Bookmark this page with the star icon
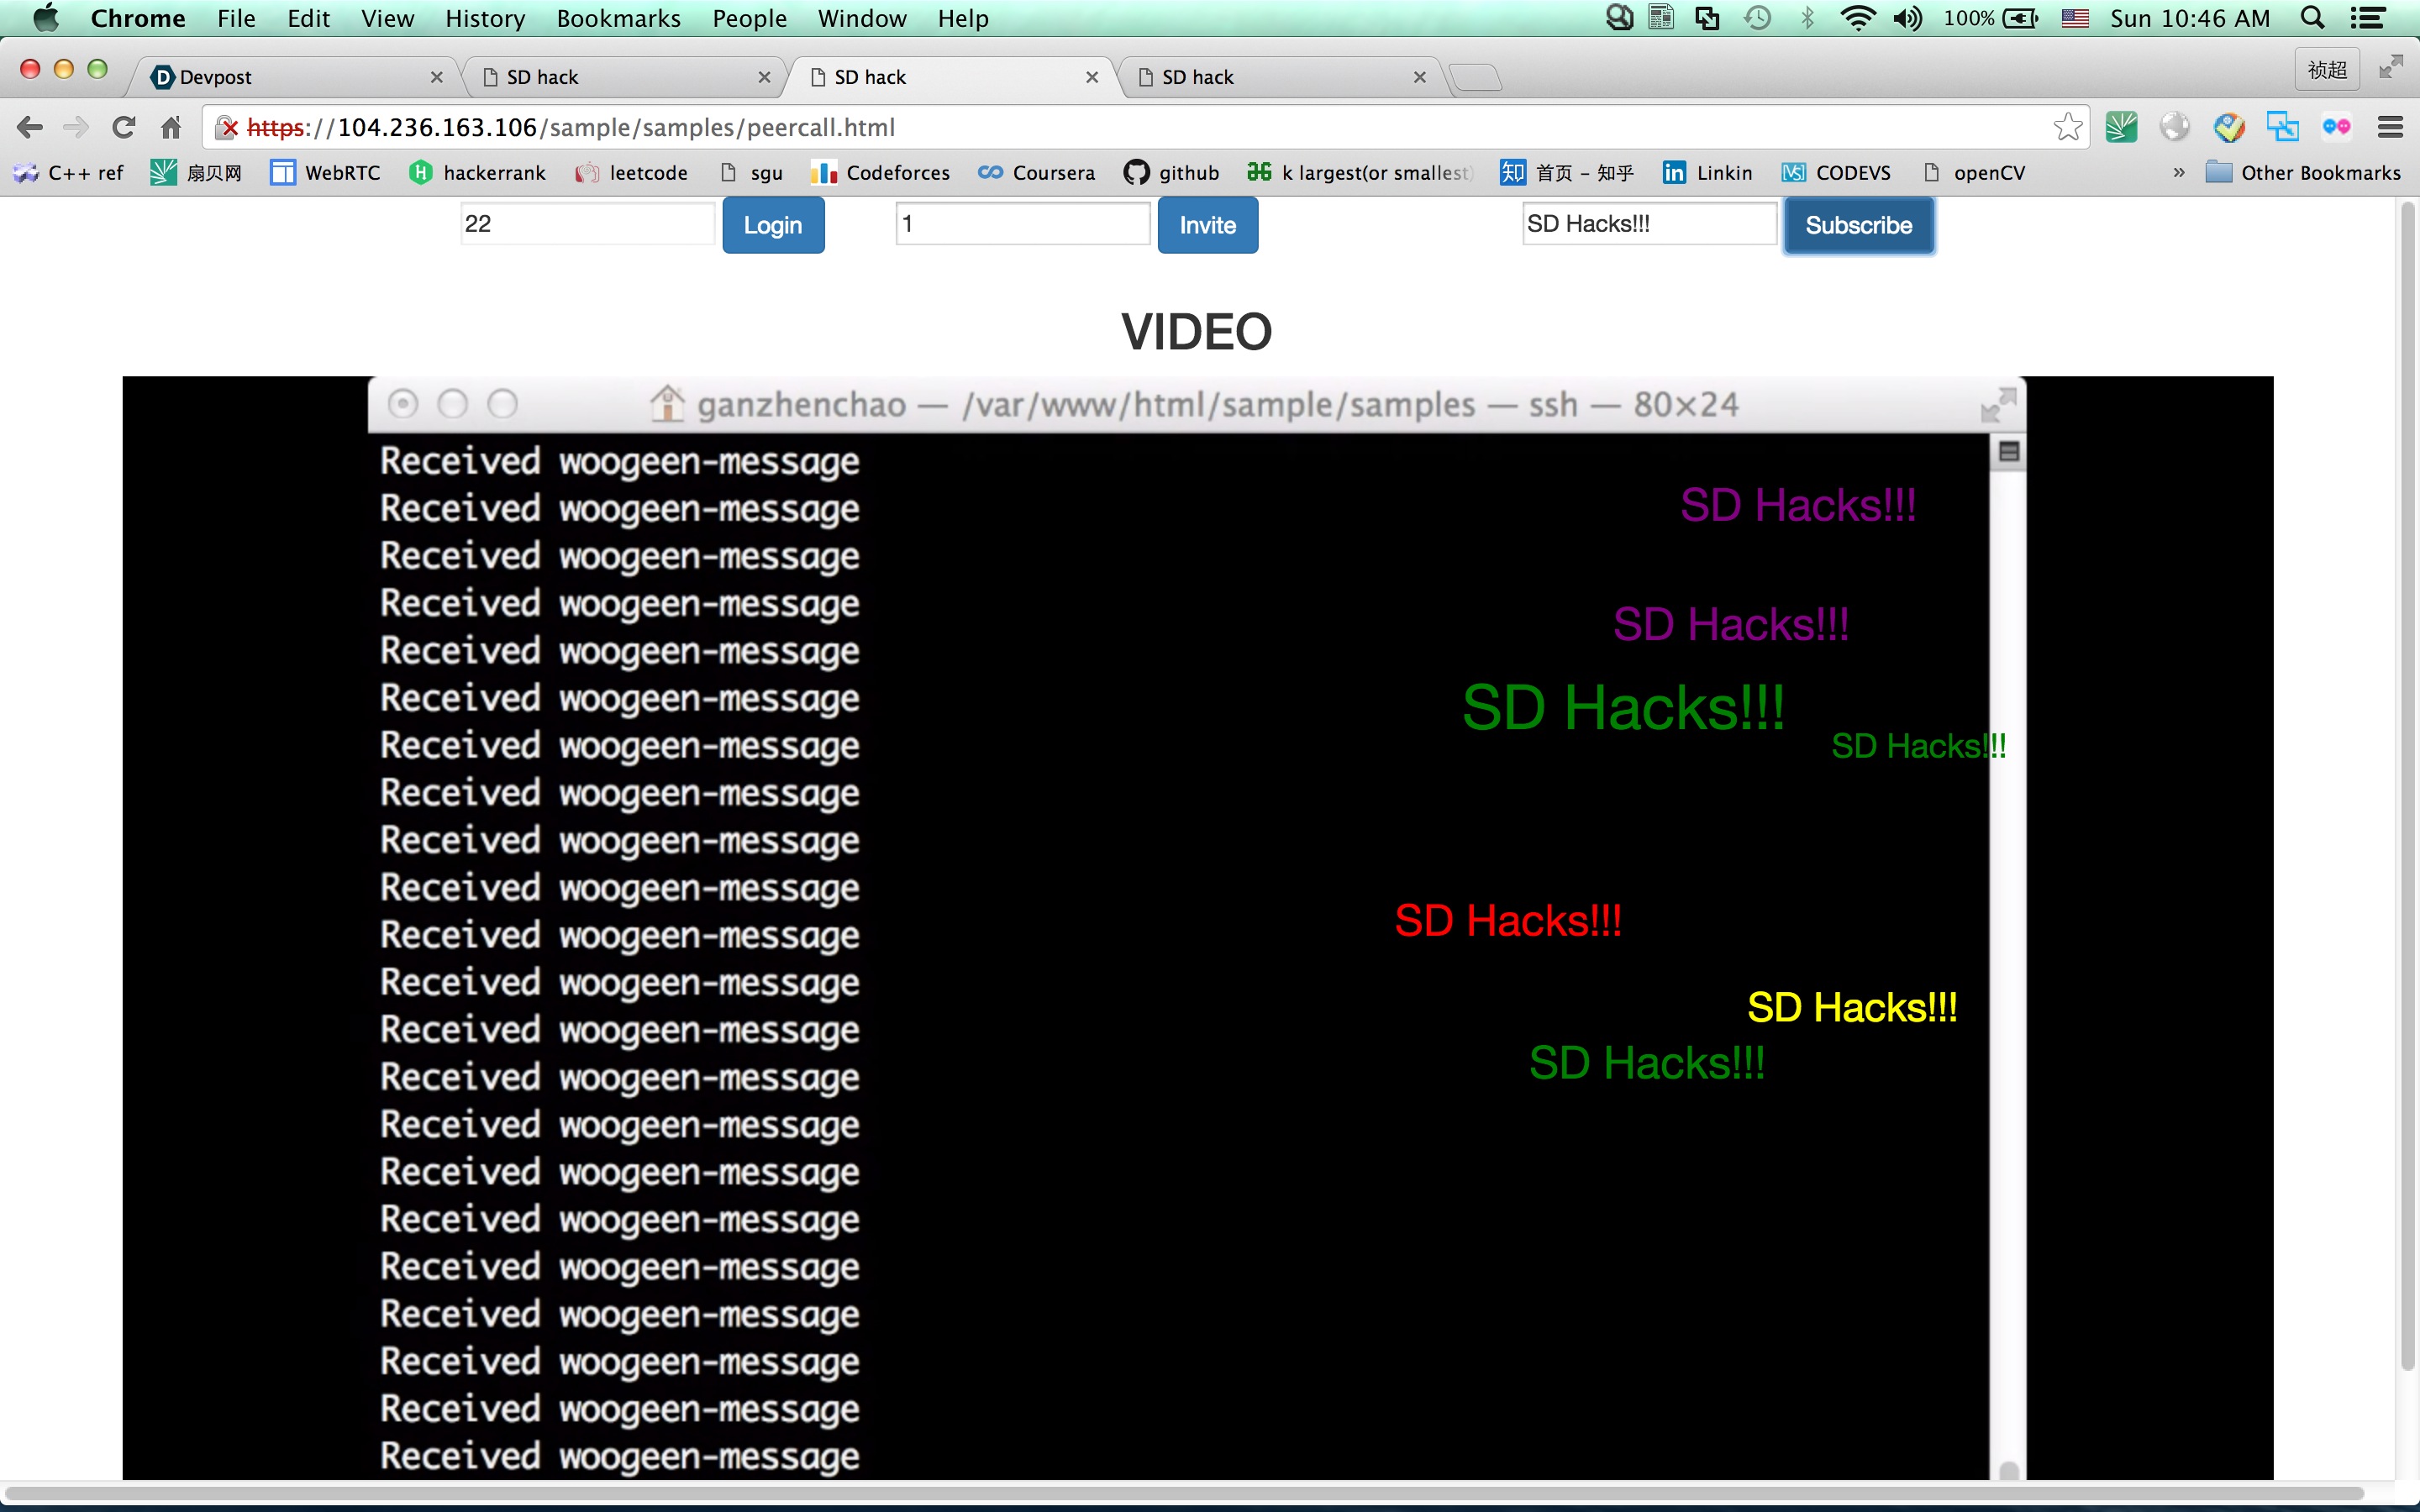Screen dimensions: 2420x1512 2067,128
